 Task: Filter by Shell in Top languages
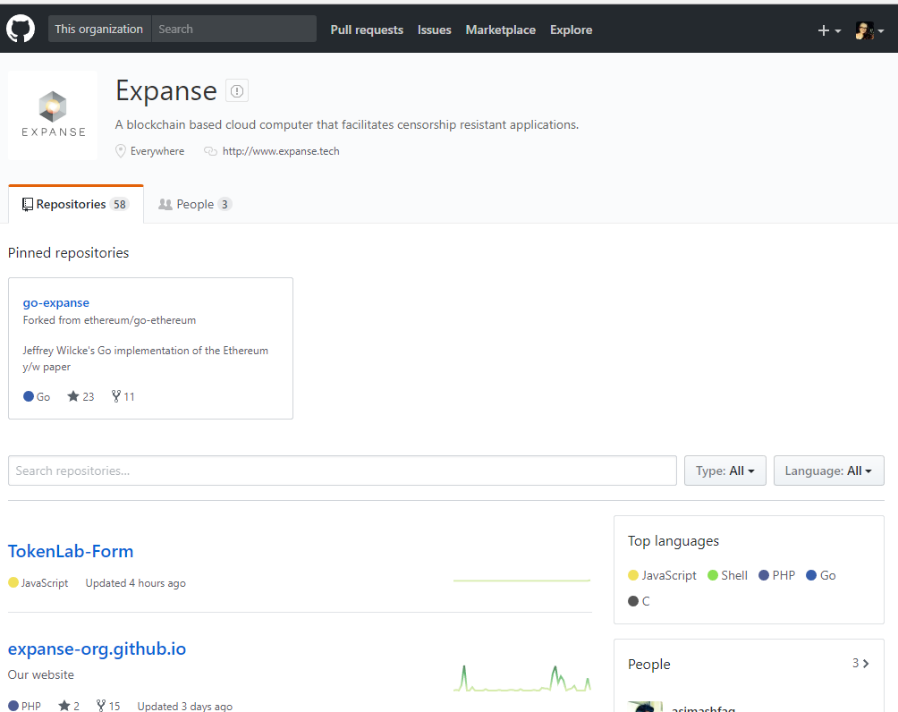coord(727,575)
